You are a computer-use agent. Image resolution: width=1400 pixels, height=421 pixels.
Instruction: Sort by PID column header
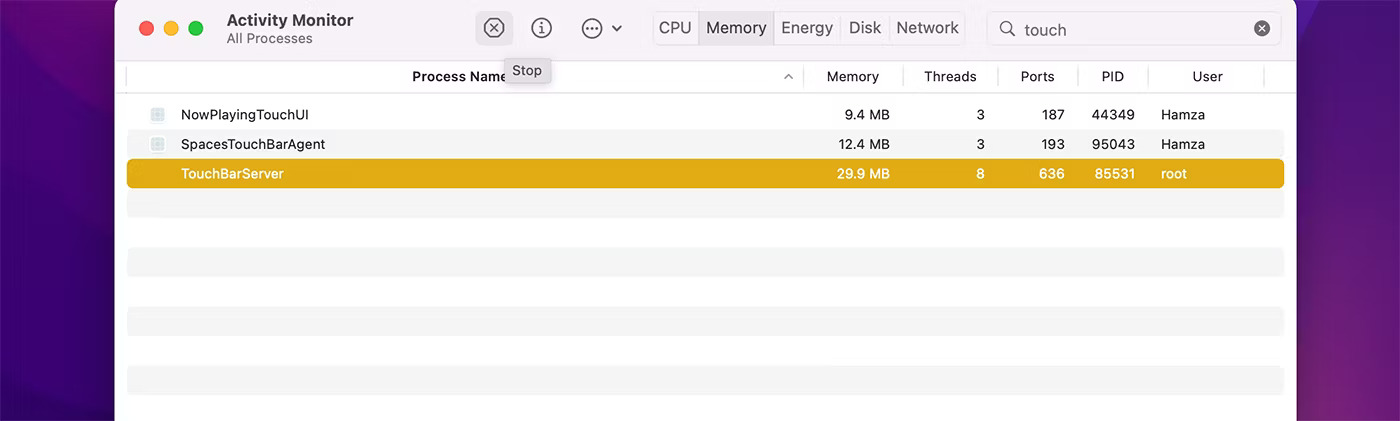[1112, 76]
